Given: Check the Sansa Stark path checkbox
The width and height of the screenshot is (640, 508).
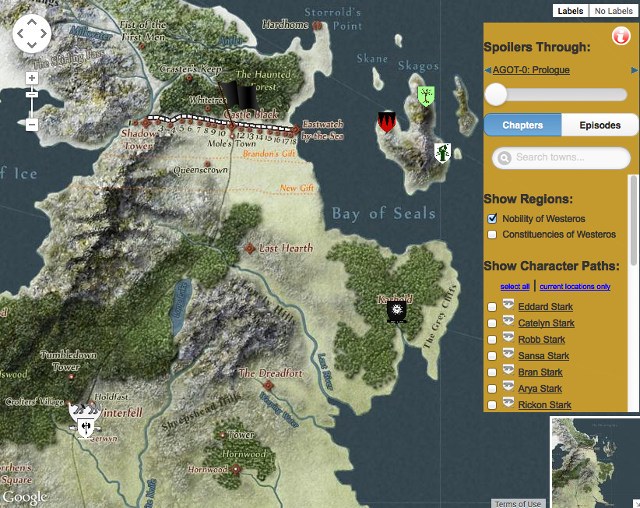Looking at the screenshot, I should [x=492, y=356].
